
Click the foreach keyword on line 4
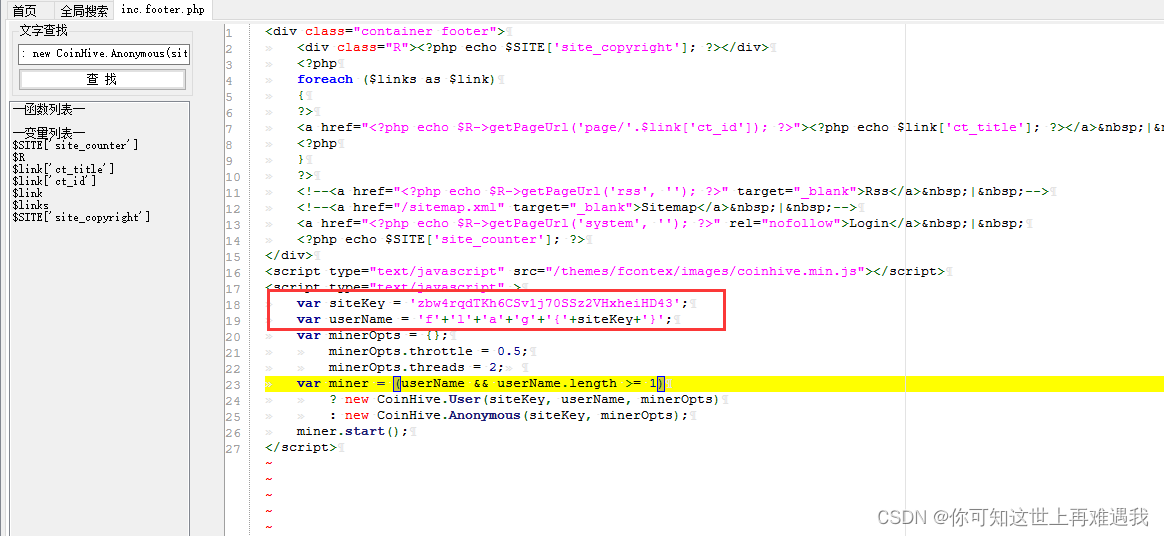click(325, 79)
